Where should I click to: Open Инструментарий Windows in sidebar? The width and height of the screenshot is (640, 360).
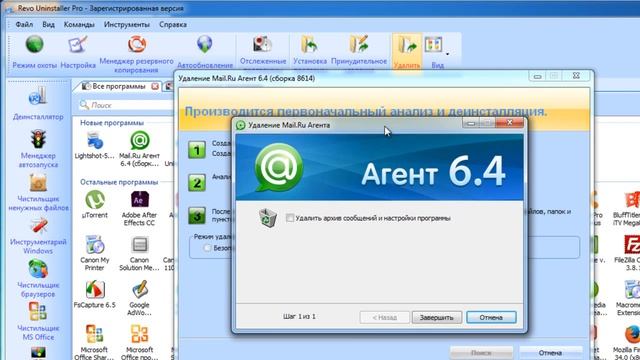pyautogui.click(x=38, y=236)
